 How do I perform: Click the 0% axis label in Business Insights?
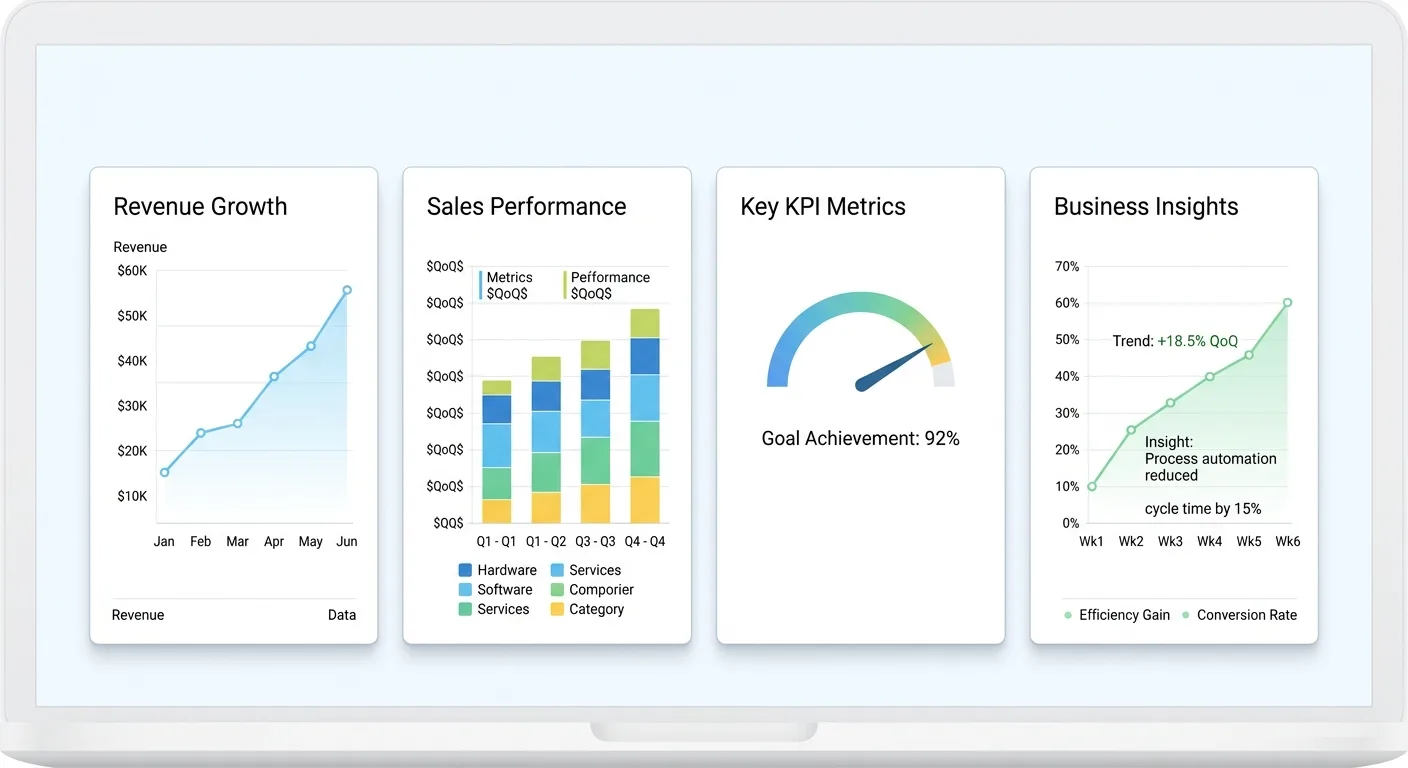coord(1070,523)
